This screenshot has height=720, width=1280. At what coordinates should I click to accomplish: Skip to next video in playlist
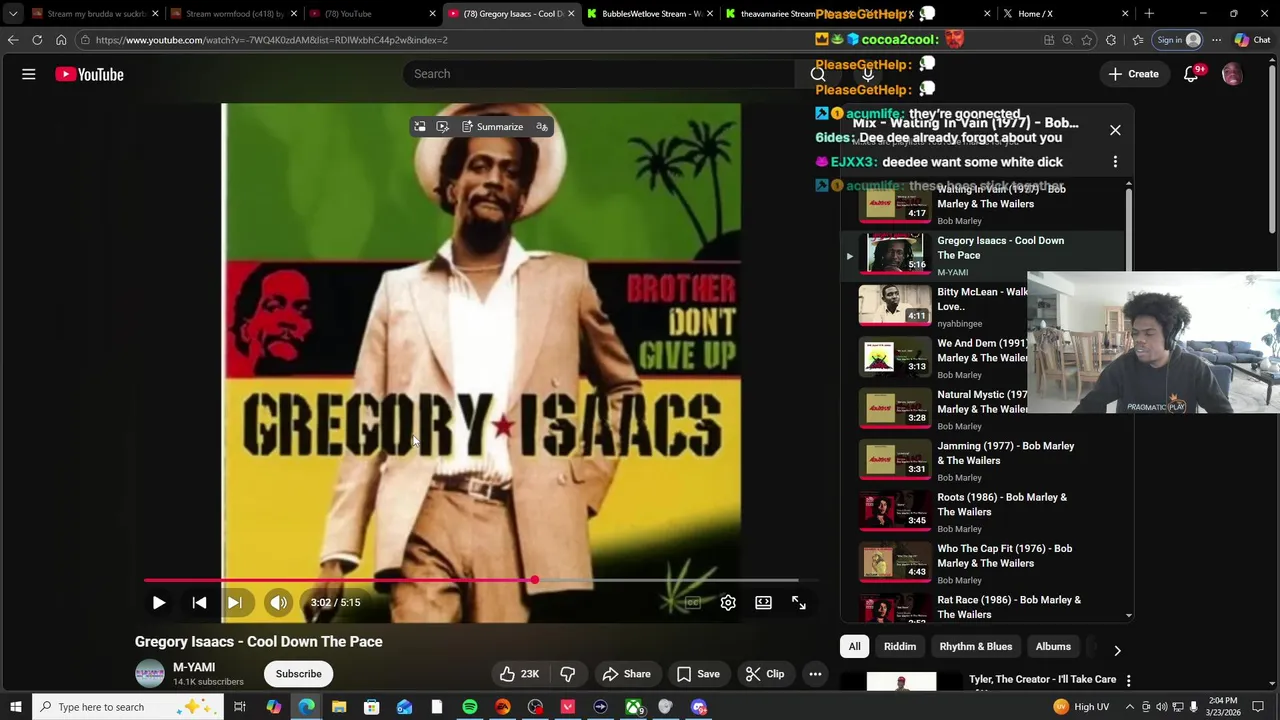click(235, 602)
